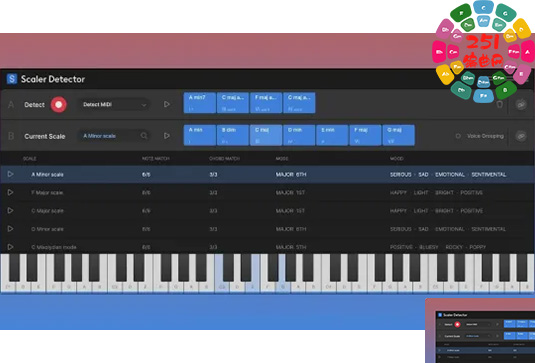Image resolution: width=535 pixels, height=363 pixels.
Task: Click the Detect label in row A
Action: pyautogui.click(x=34, y=105)
